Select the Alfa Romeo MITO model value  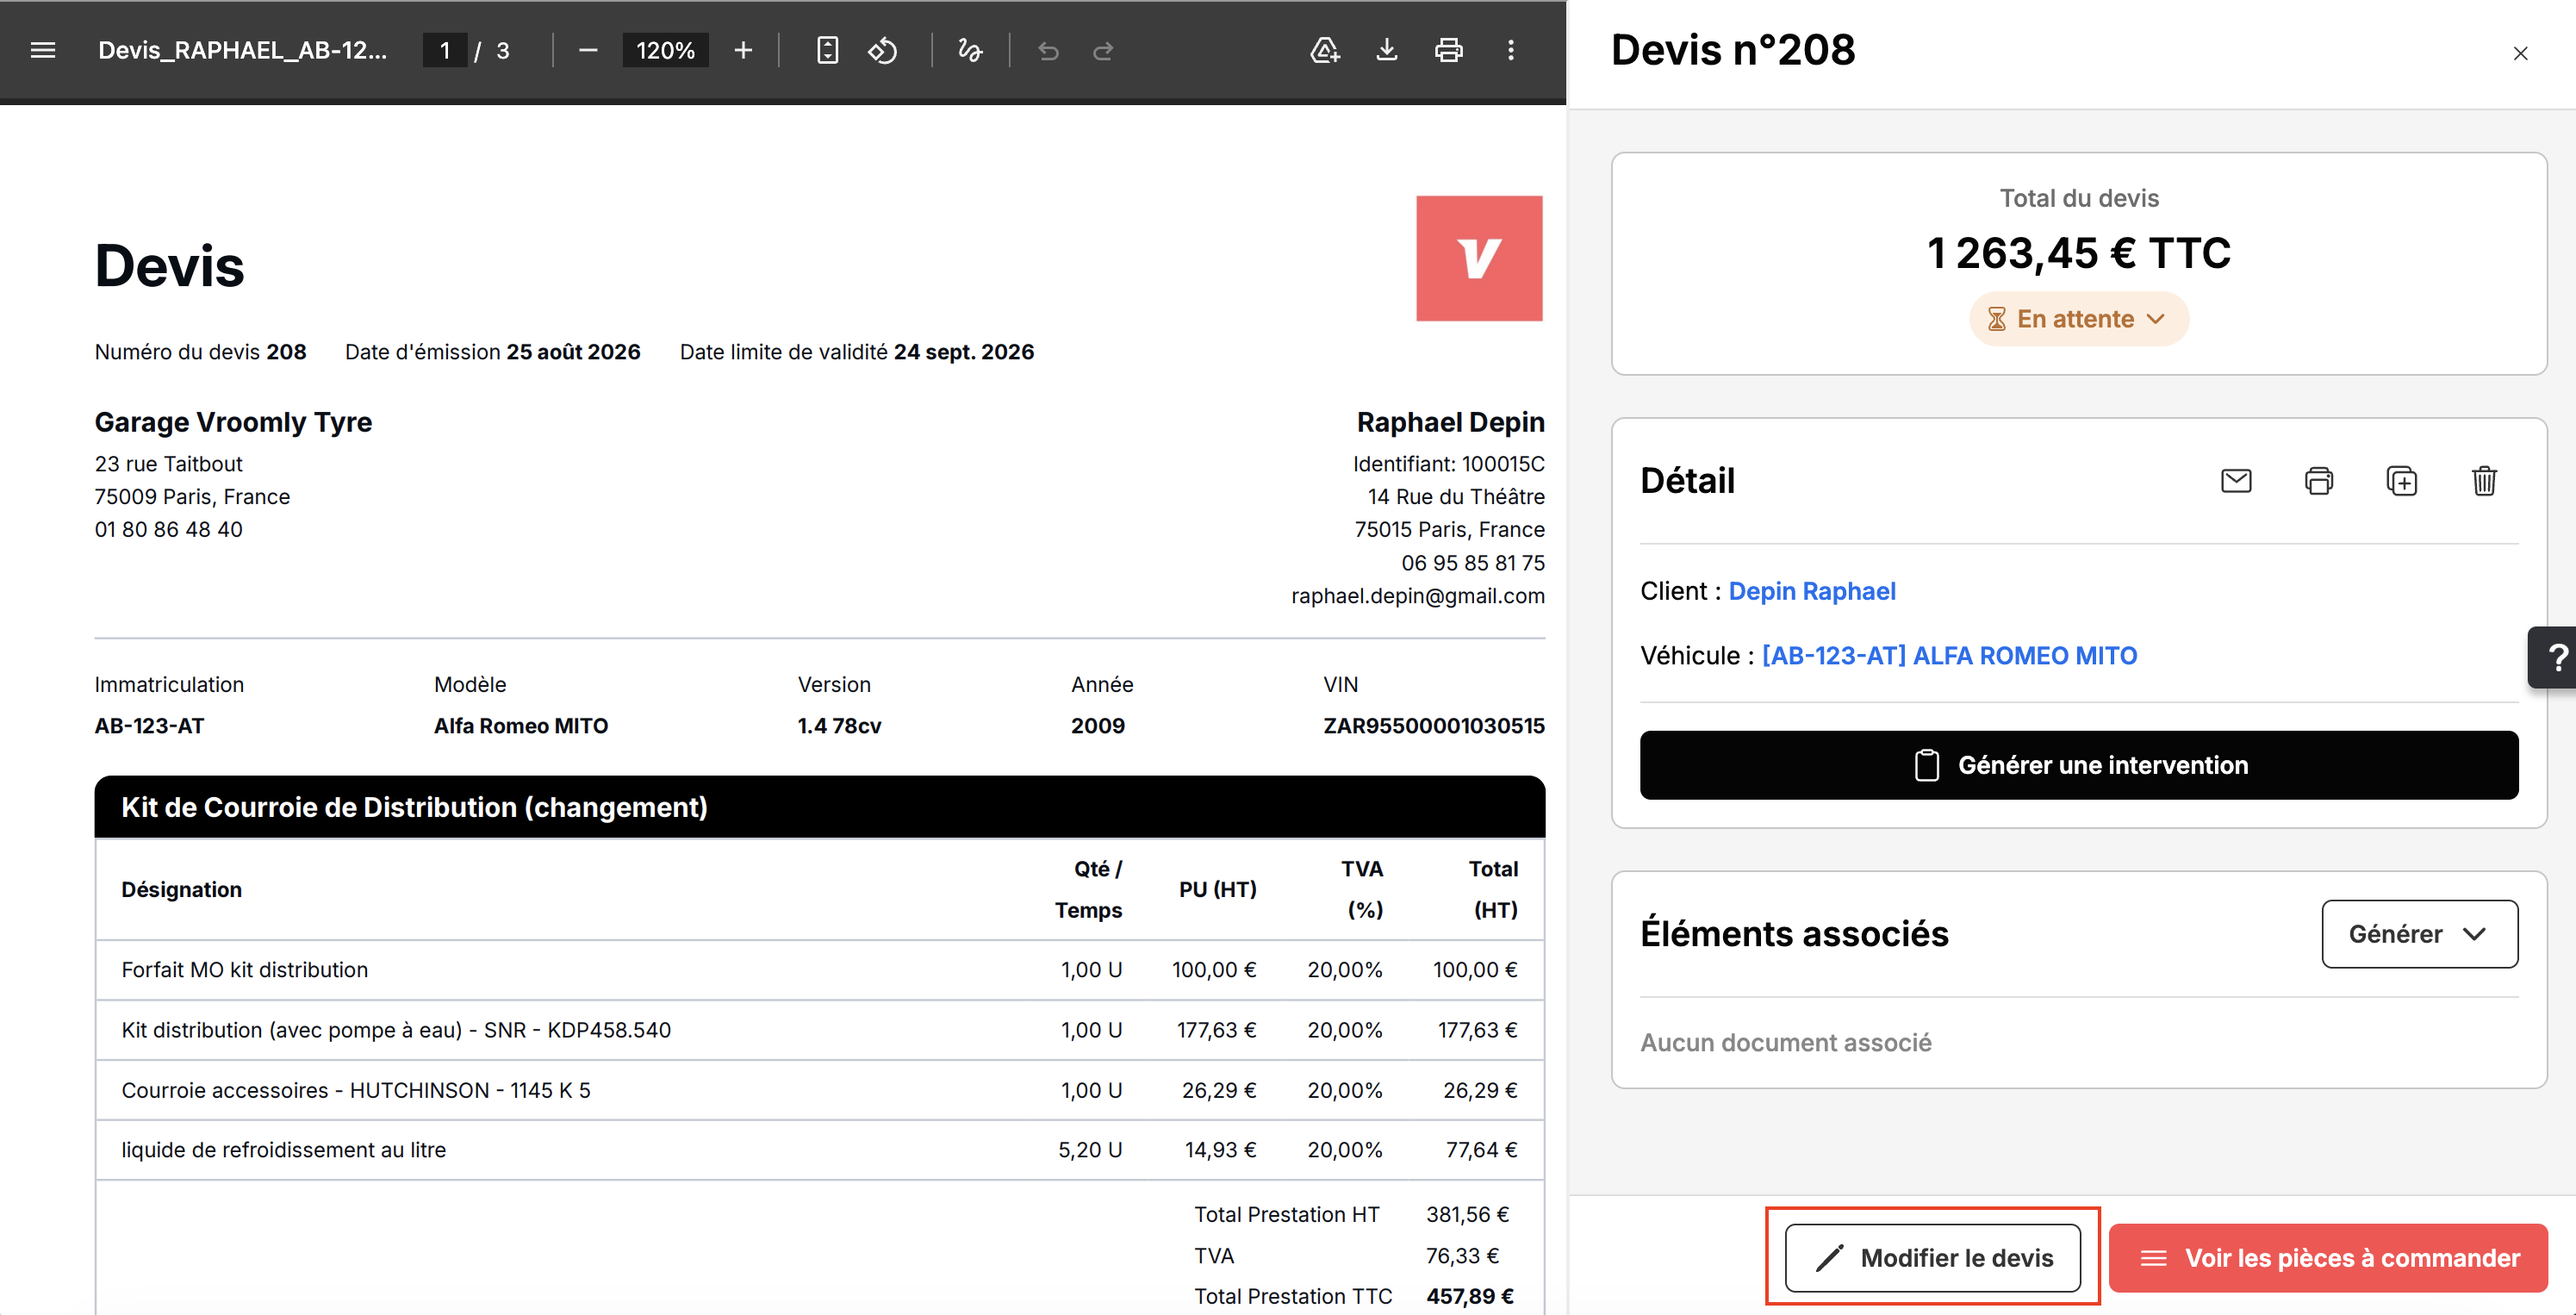(521, 726)
